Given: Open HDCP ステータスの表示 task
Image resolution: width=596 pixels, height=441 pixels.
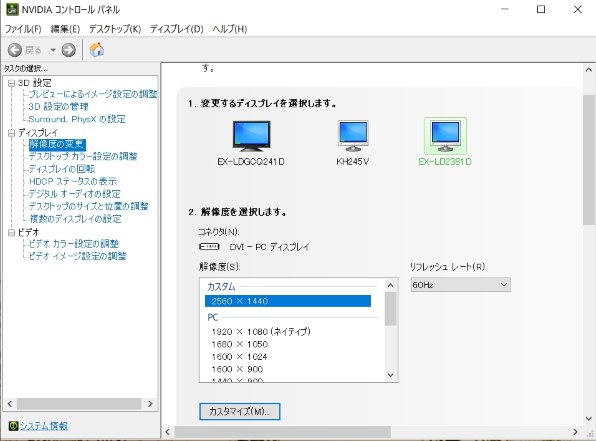Looking at the screenshot, I should 73,181.
